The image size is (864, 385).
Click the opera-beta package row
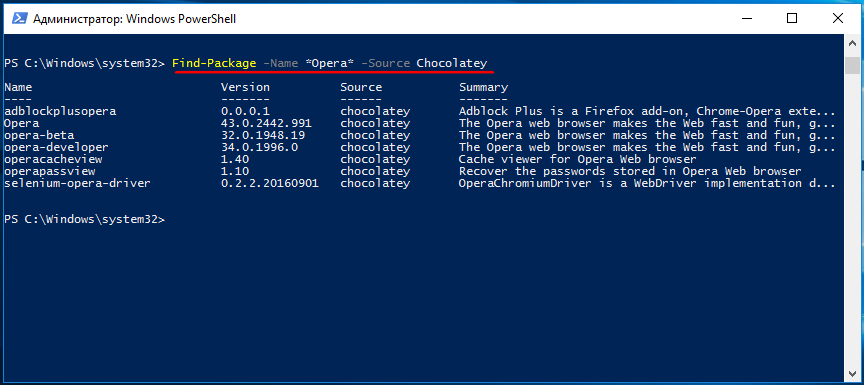coord(420,135)
